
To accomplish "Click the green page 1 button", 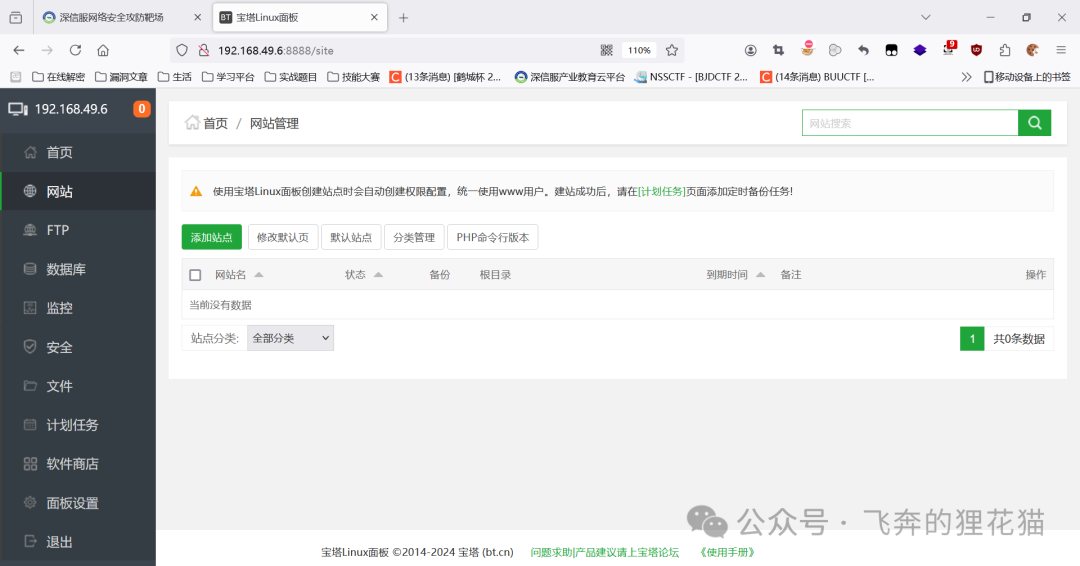I will coord(972,338).
